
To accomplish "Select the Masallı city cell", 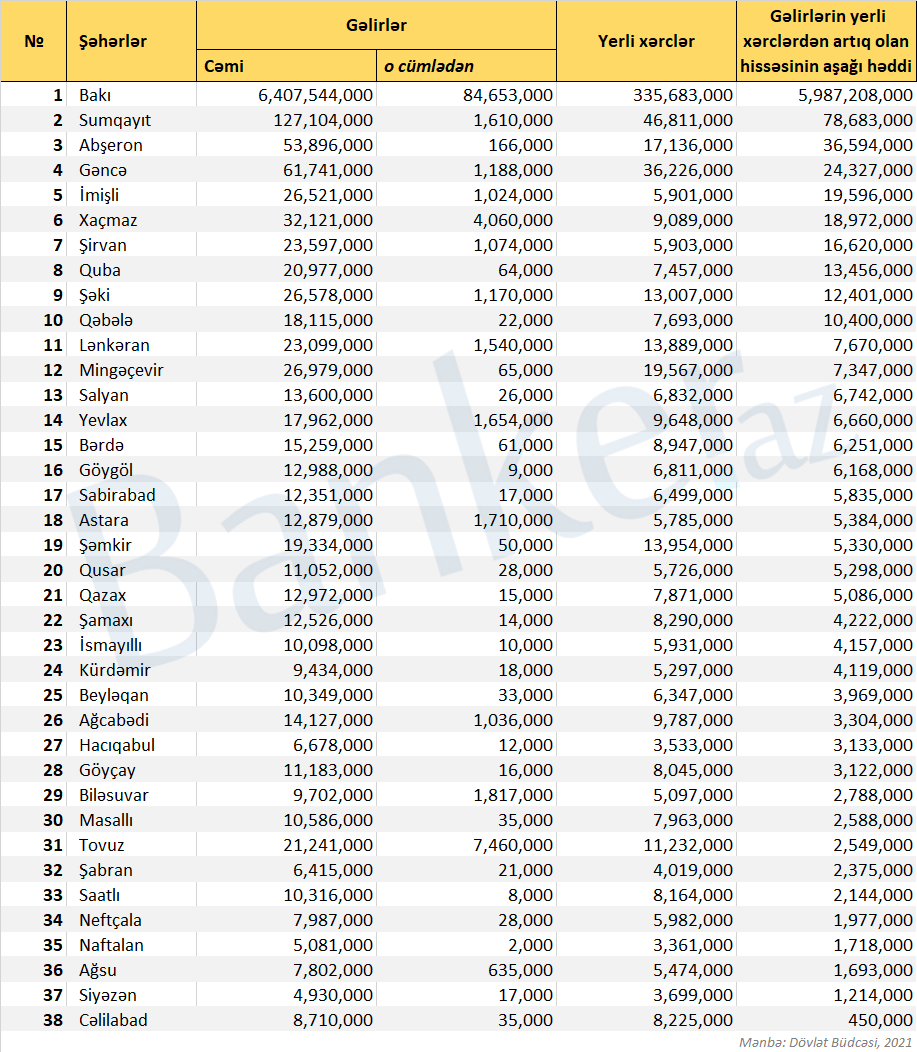I will (x=131, y=820).
